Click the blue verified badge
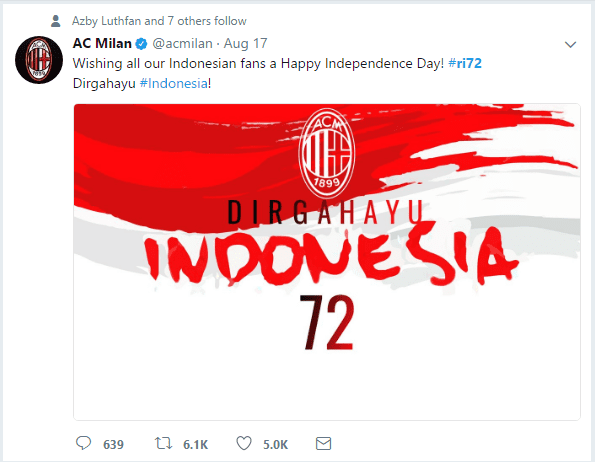 (x=142, y=44)
